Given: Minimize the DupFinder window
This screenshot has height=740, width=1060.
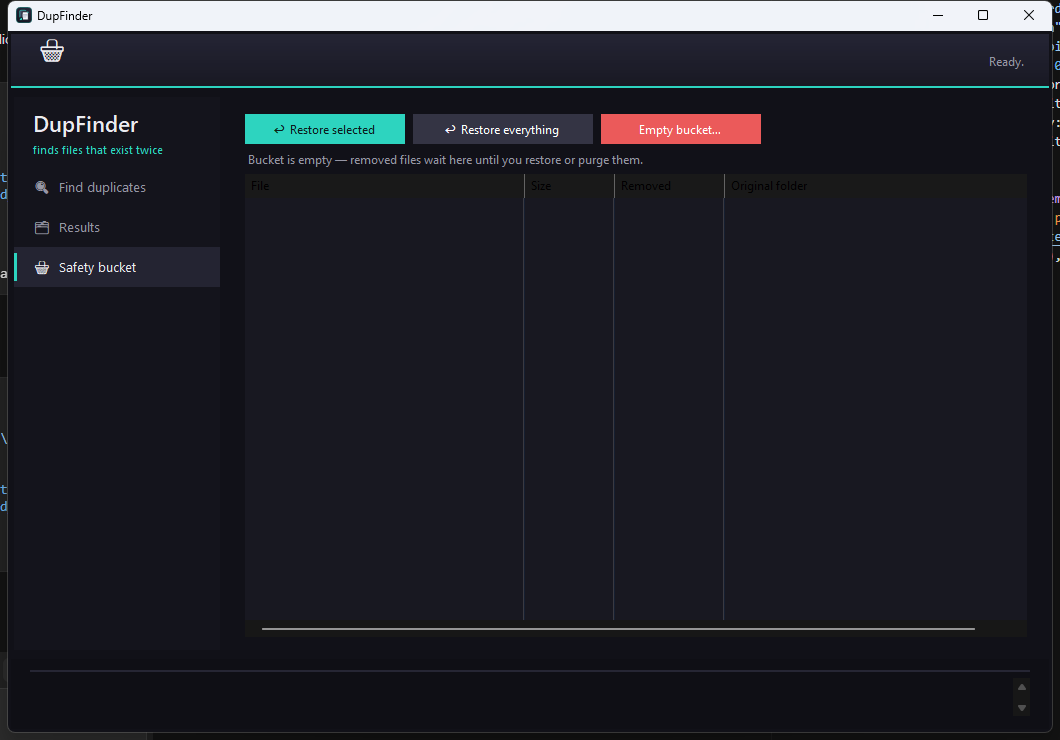Looking at the screenshot, I should pyautogui.click(x=938, y=15).
